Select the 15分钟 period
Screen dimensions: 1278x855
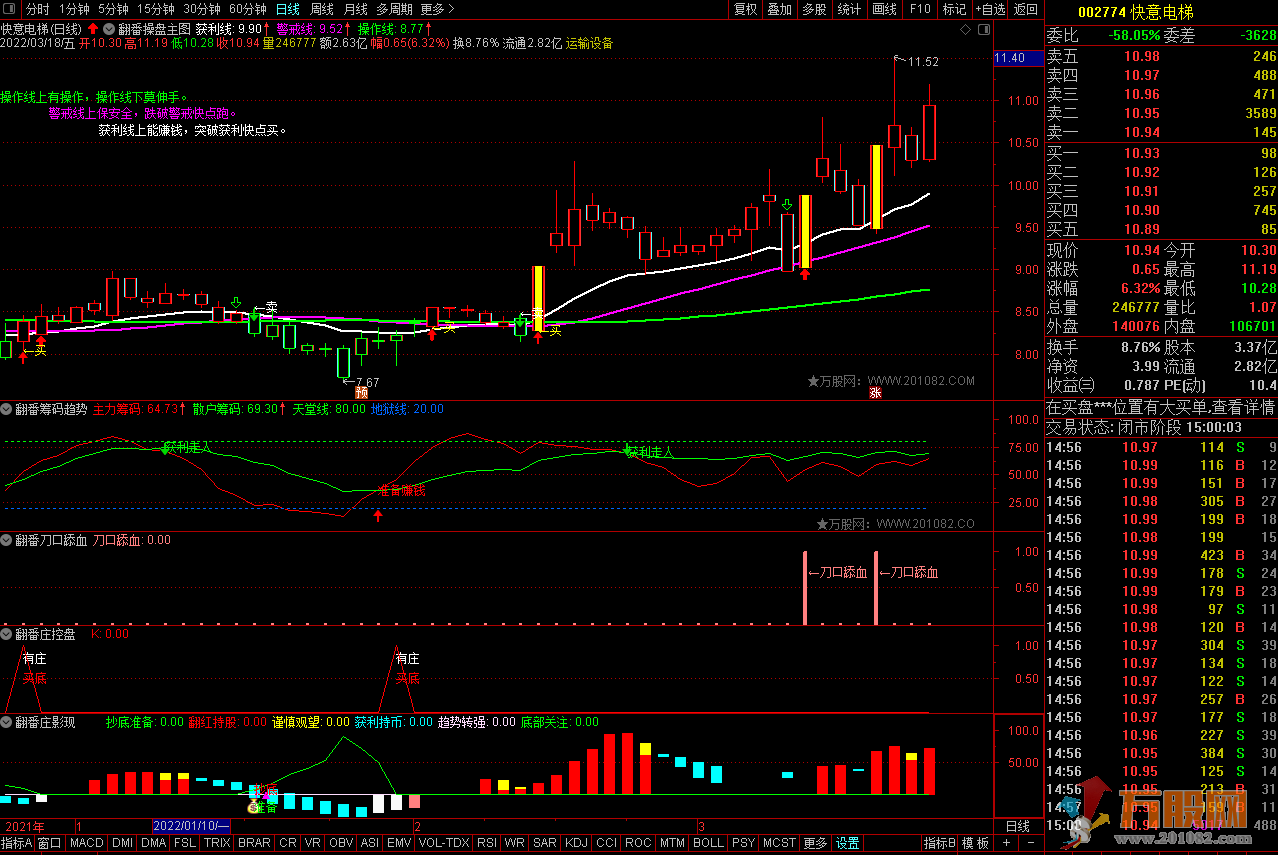click(x=156, y=9)
